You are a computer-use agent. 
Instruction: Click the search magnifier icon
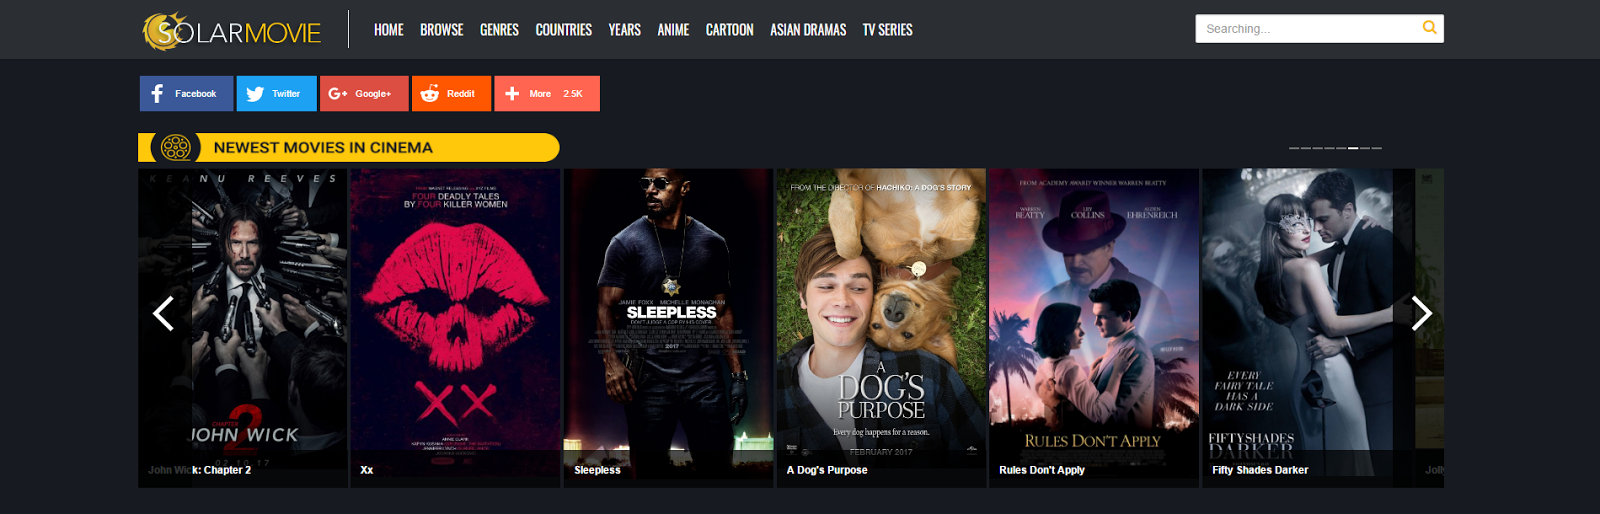tap(1430, 28)
